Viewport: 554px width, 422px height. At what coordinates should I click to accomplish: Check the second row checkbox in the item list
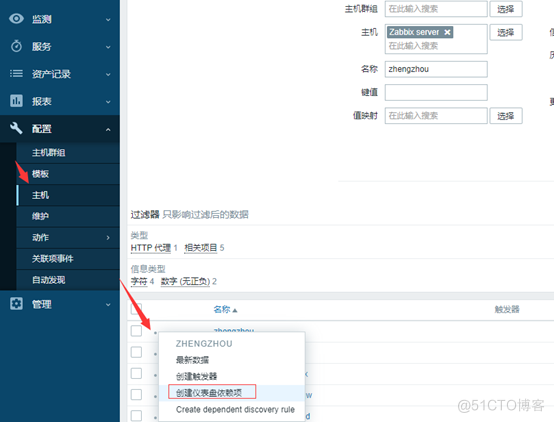pyautogui.click(x=136, y=352)
